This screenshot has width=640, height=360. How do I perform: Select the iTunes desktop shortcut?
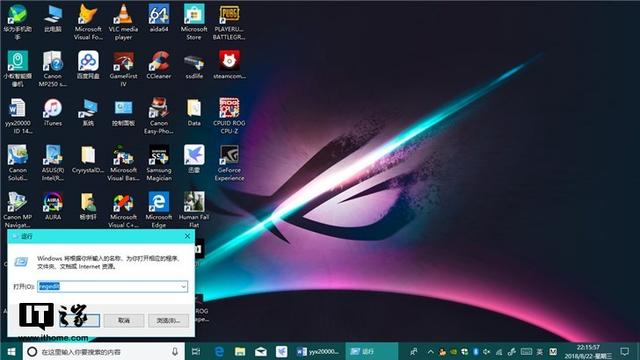point(53,112)
